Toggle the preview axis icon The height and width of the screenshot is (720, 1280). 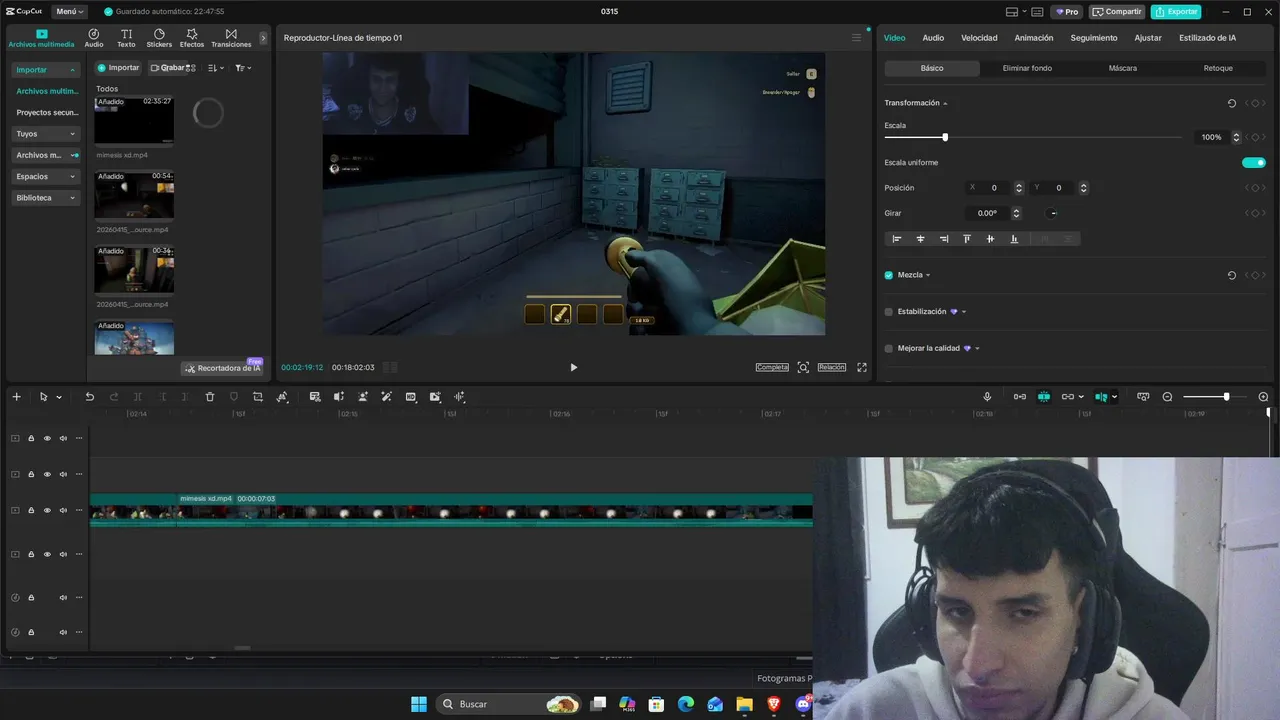tap(1101, 397)
